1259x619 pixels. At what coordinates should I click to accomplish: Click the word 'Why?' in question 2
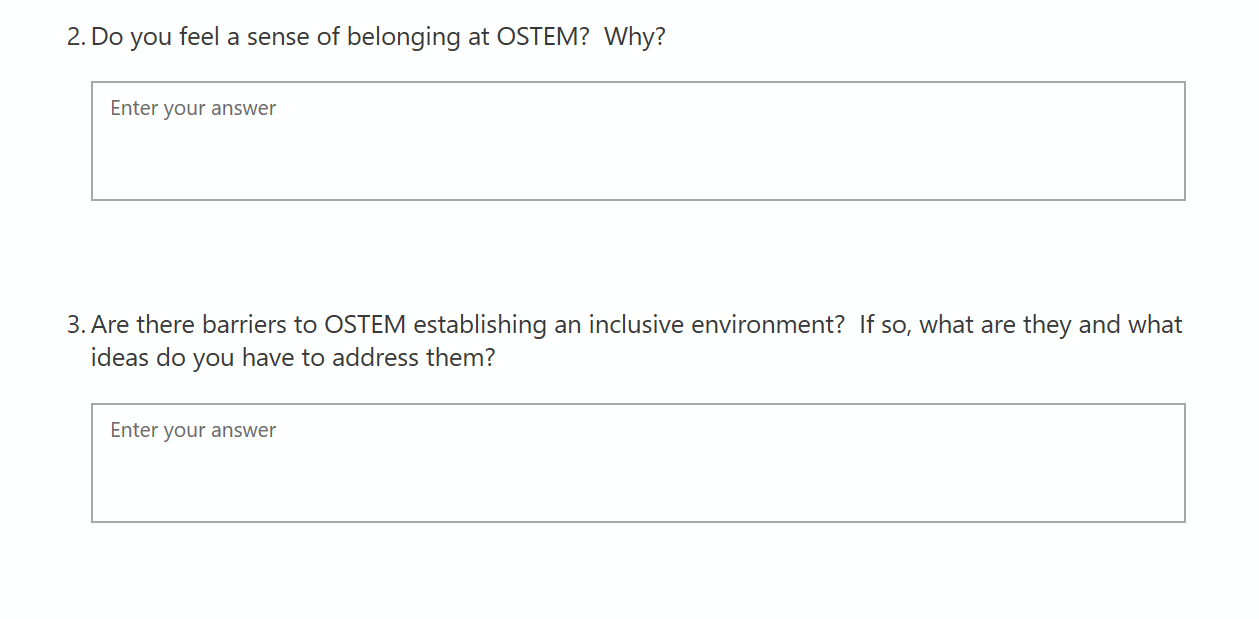pyautogui.click(x=635, y=38)
